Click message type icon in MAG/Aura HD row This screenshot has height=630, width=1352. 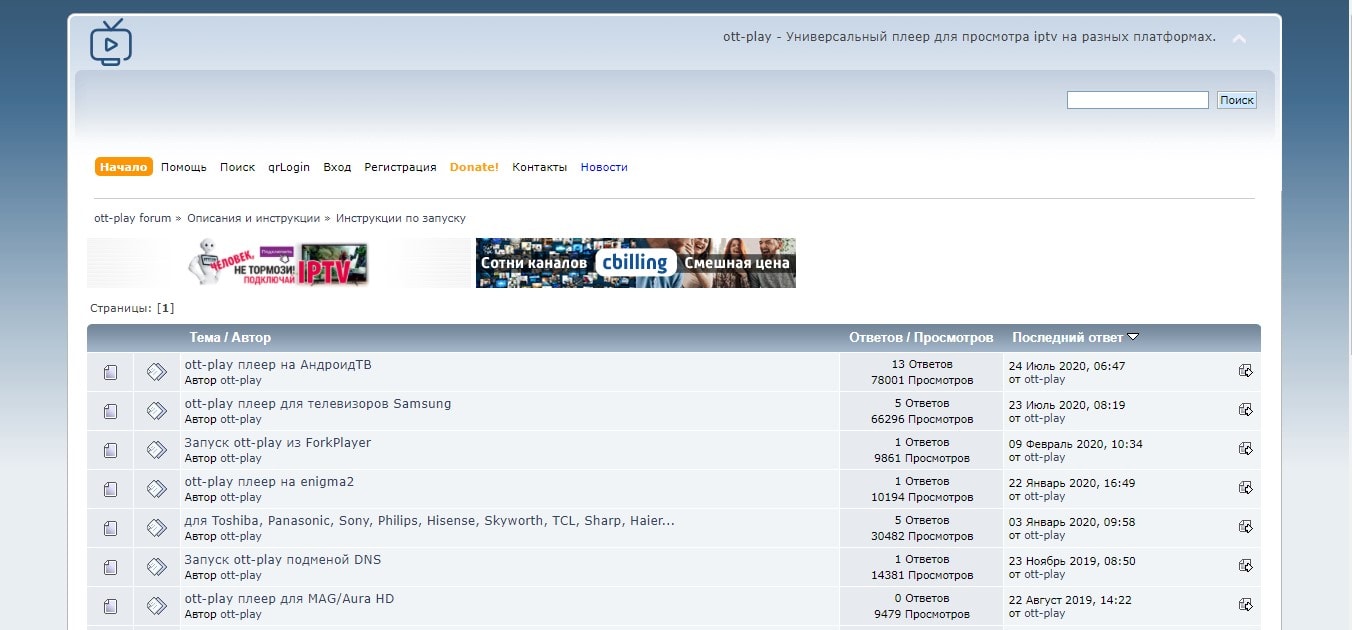point(157,606)
